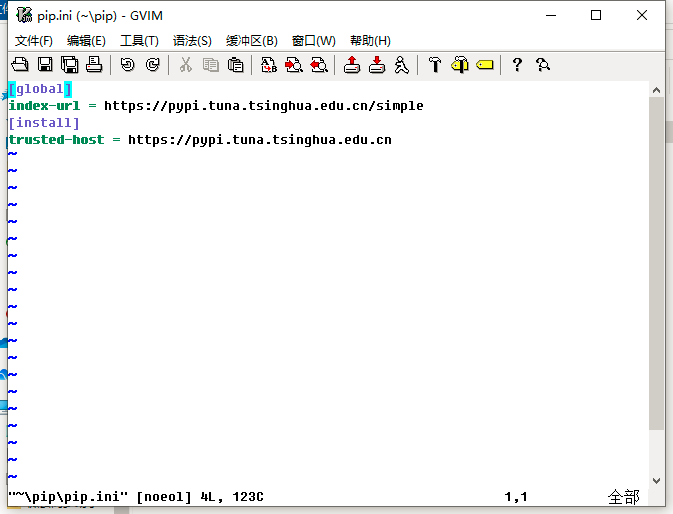Load session icon with up arrow
This screenshot has width=673, height=514.
pos(352,65)
